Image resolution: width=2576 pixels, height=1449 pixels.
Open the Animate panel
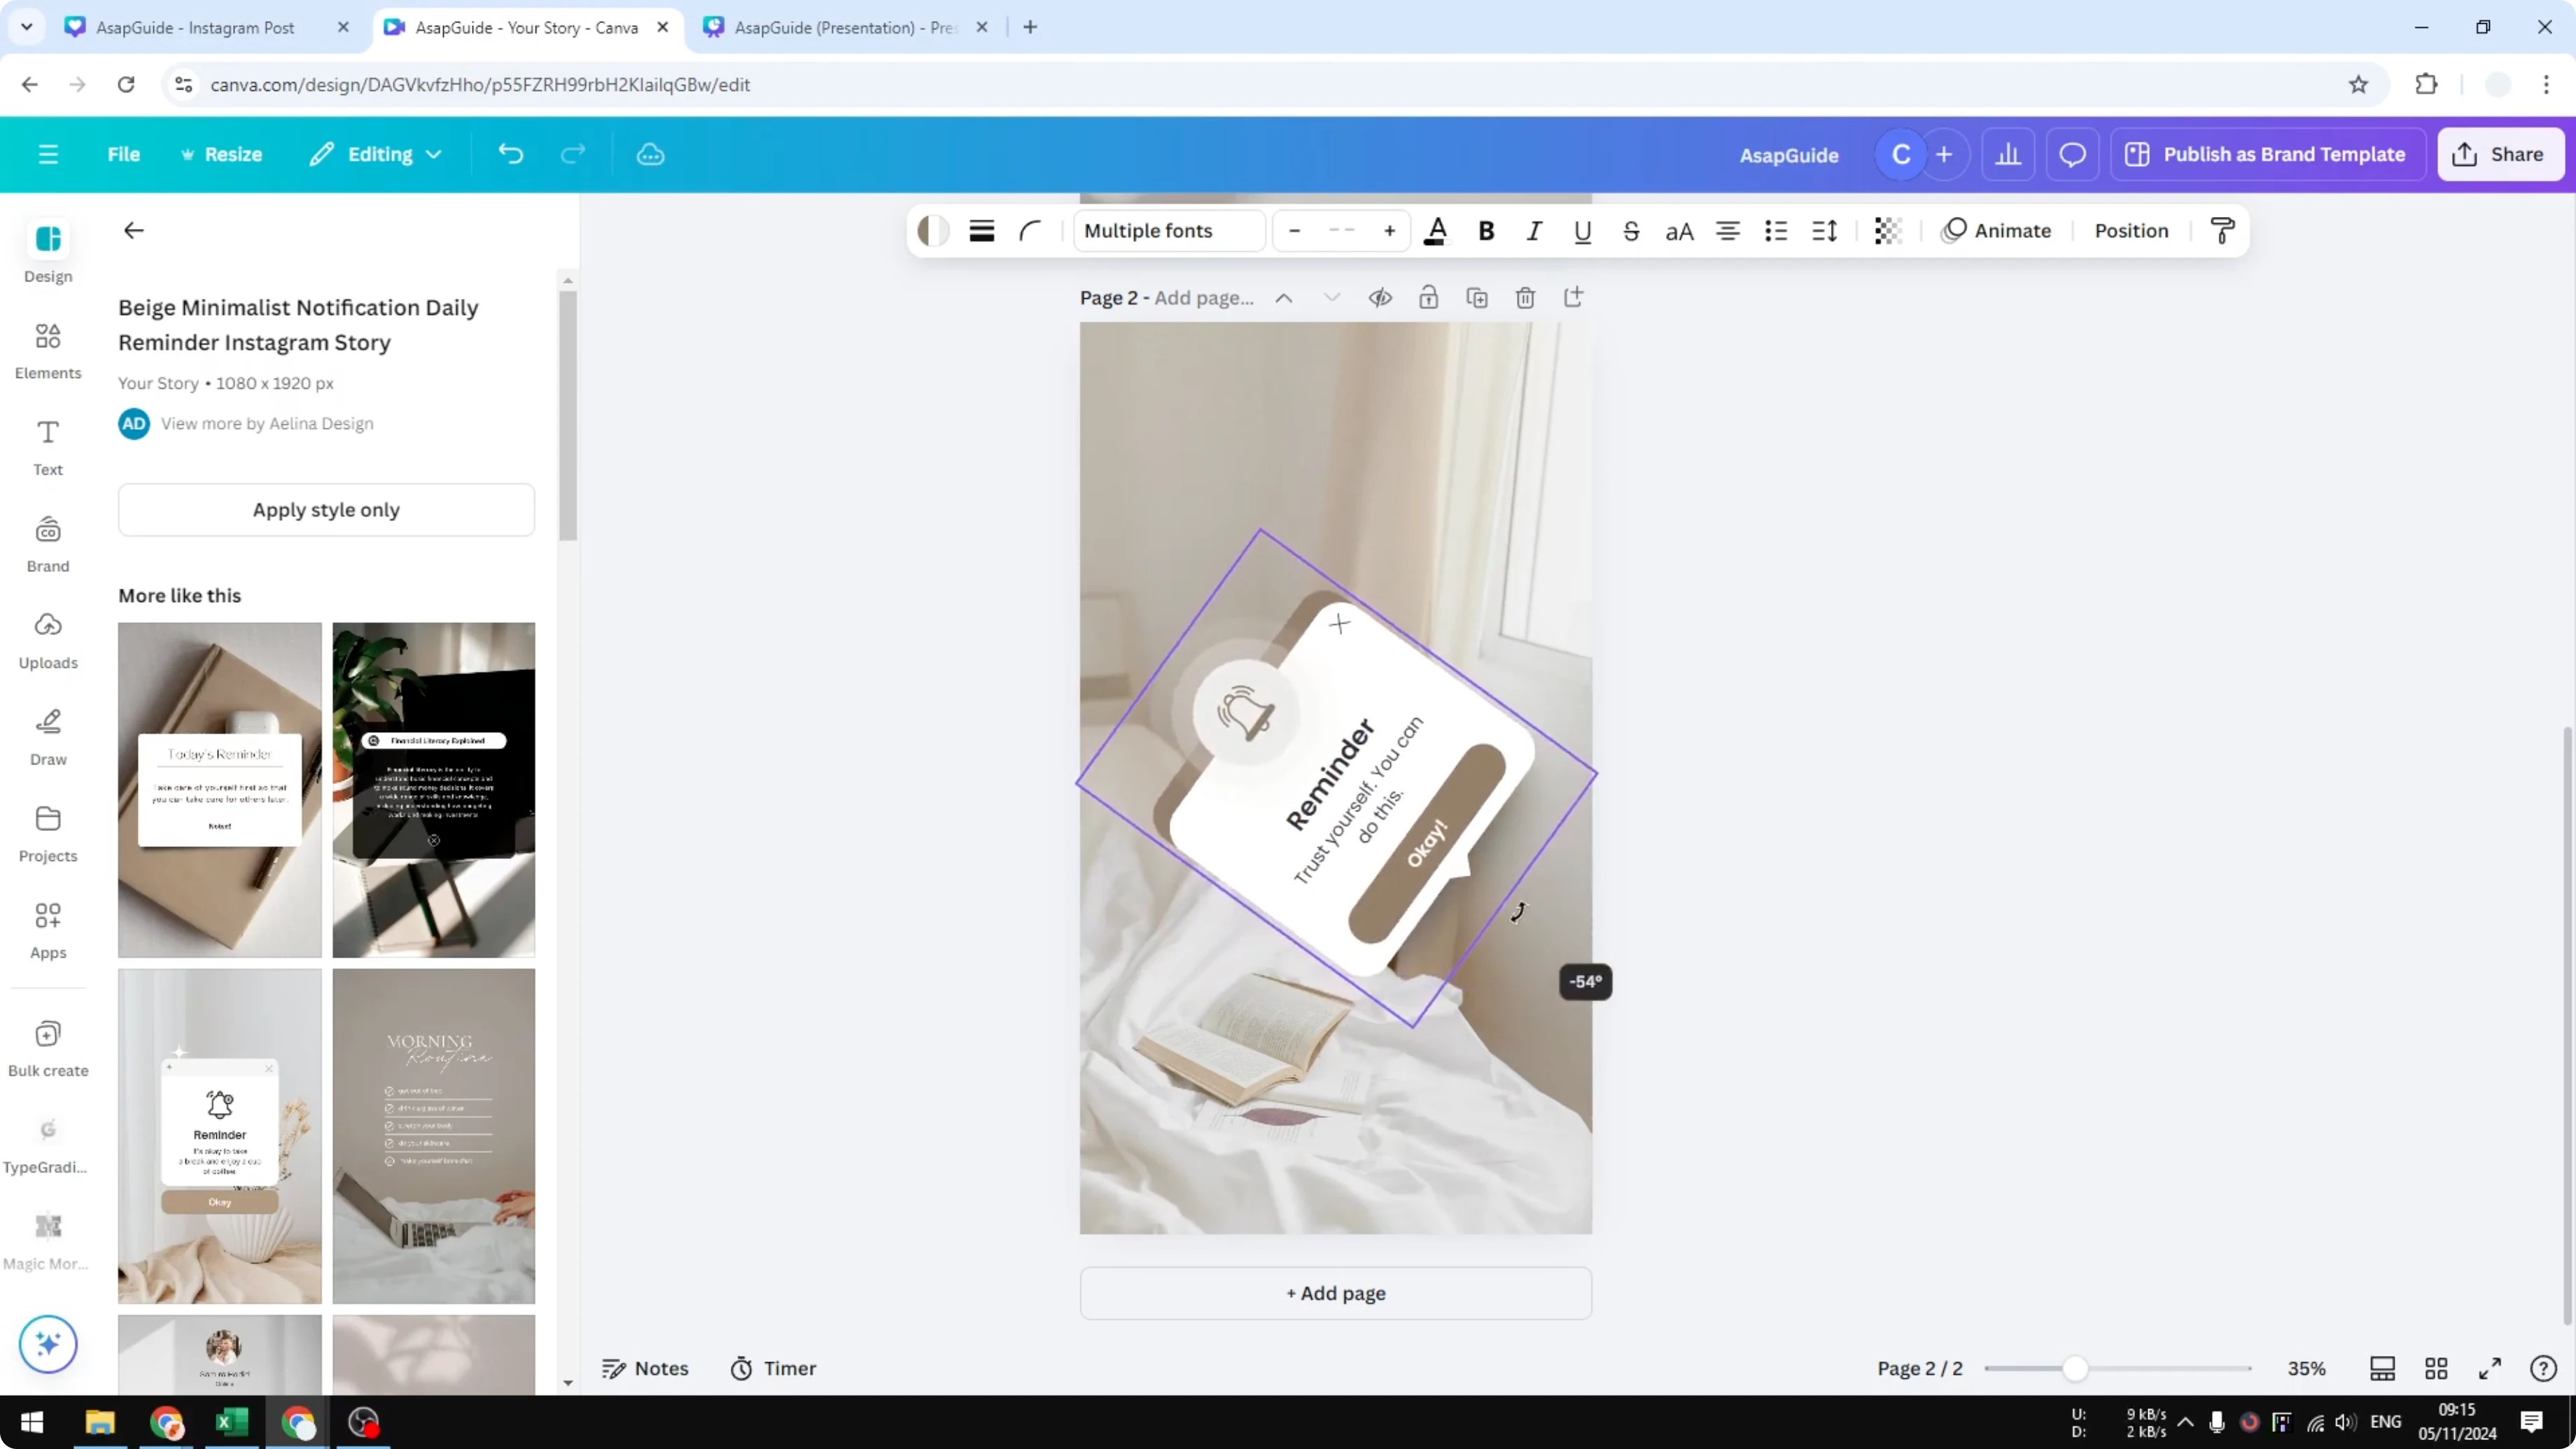1996,231
